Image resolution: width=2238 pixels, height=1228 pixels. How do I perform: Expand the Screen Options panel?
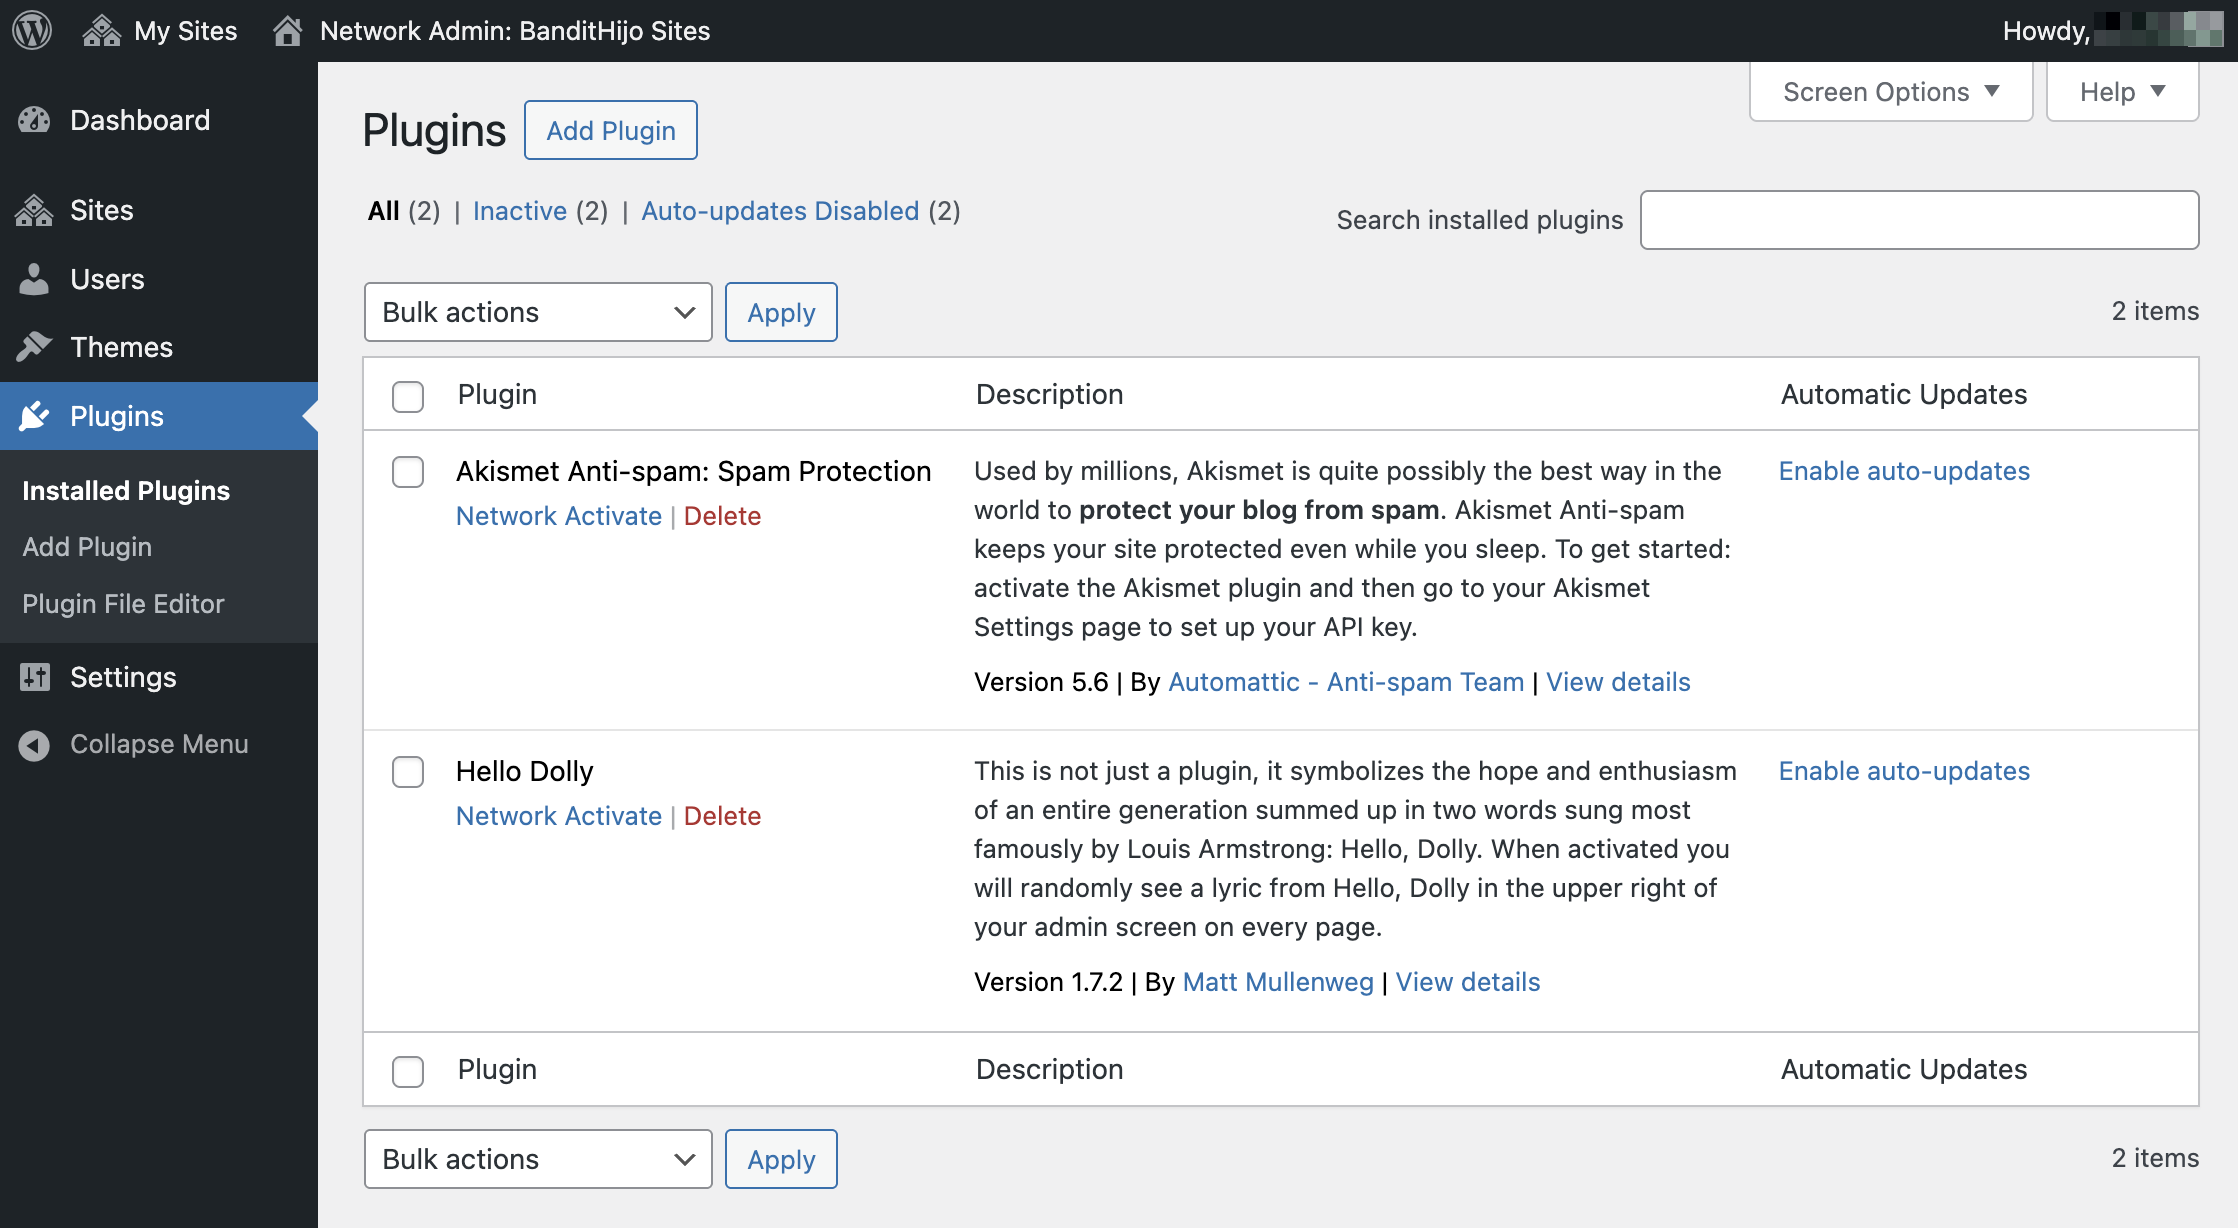tap(1890, 92)
